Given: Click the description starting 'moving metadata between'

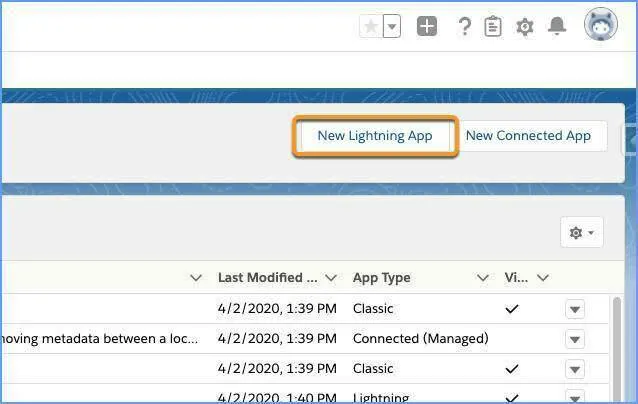Looking at the screenshot, I should [99, 338].
